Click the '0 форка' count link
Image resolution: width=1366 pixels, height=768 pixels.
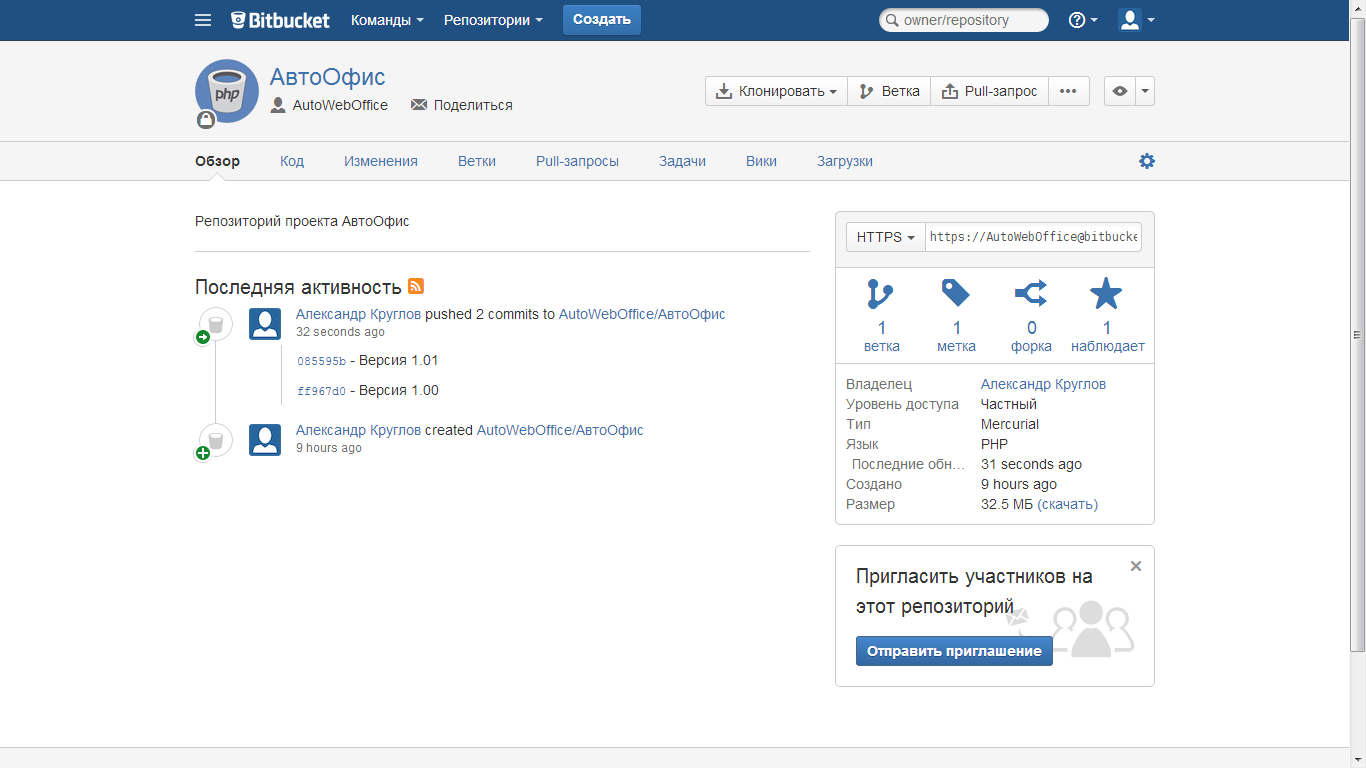pos(1031,337)
